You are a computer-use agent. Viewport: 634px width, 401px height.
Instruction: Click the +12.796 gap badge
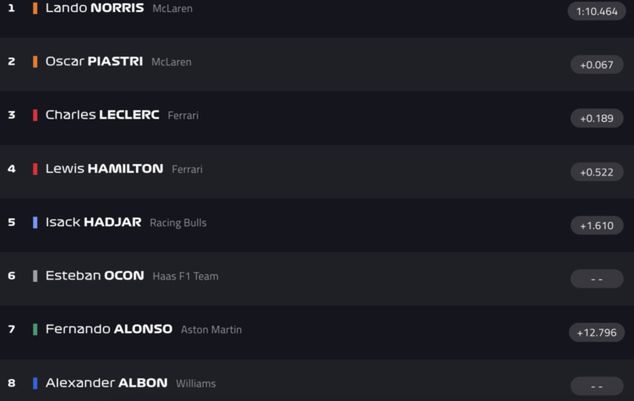pyautogui.click(x=597, y=333)
